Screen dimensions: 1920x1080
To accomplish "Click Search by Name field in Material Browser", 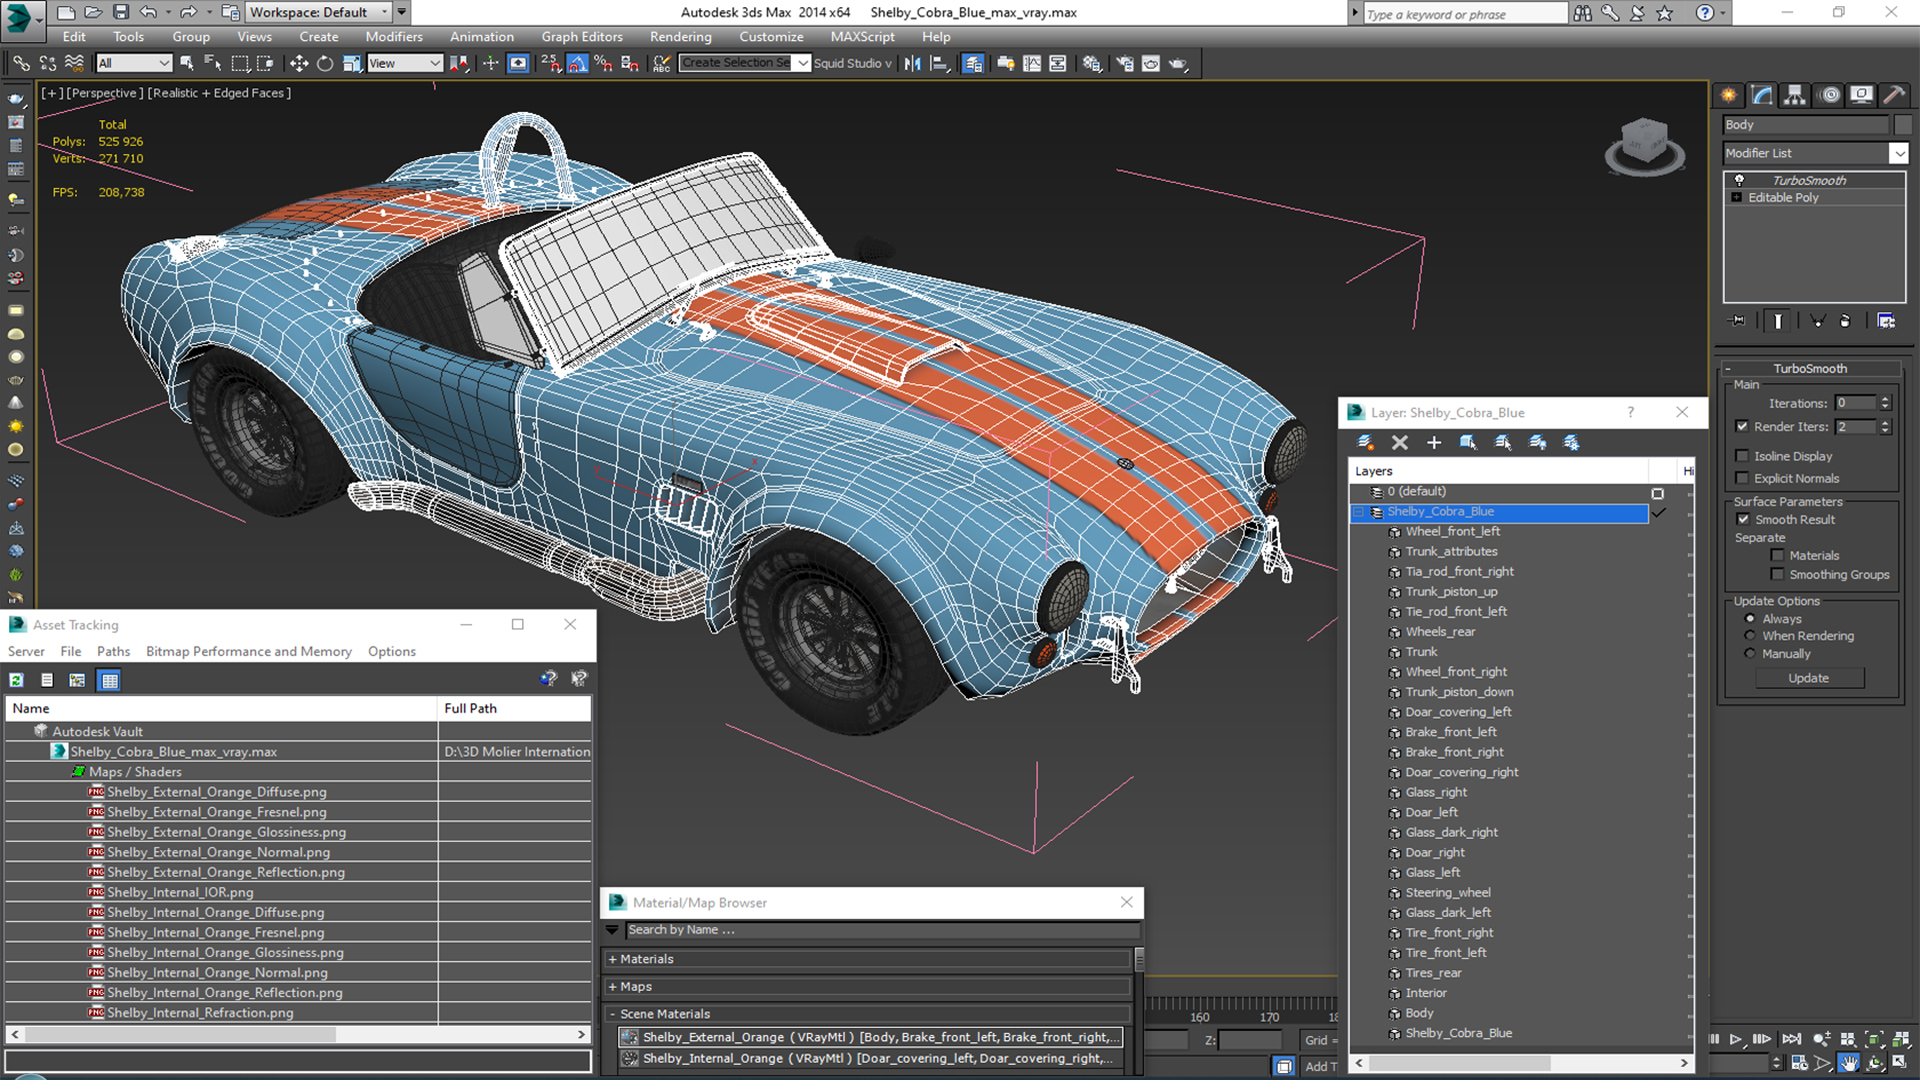I will (x=882, y=930).
